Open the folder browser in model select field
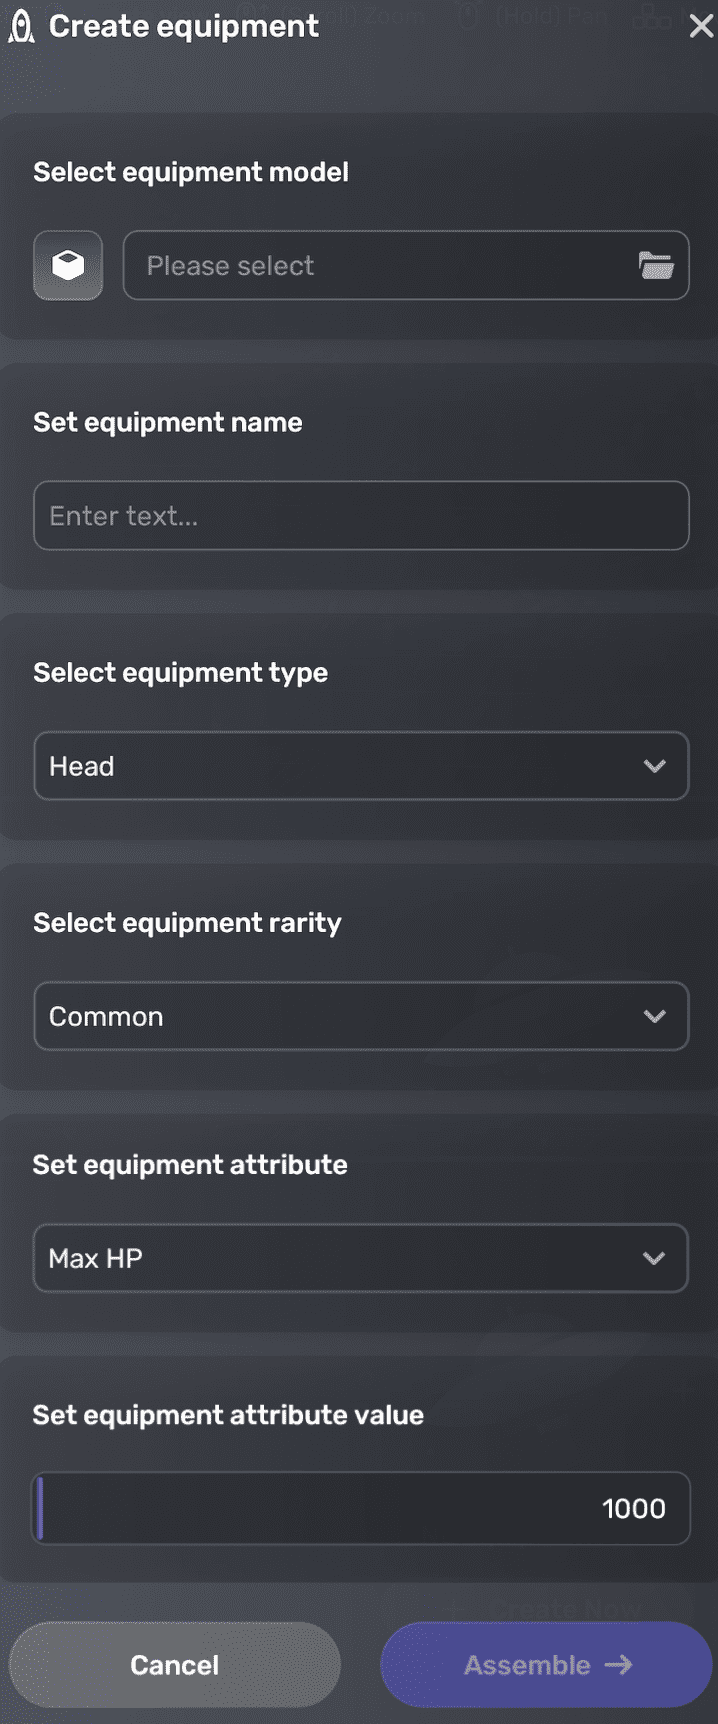The width and height of the screenshot is (718, 1724). click(x=657, y=264)
